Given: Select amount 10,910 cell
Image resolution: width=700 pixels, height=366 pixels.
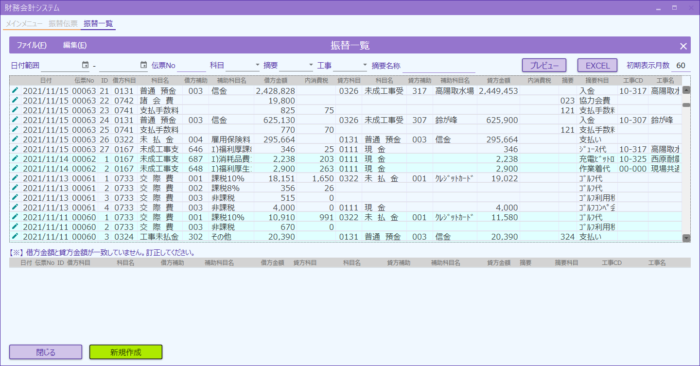Looking at the screenshot, I should 275,217.
